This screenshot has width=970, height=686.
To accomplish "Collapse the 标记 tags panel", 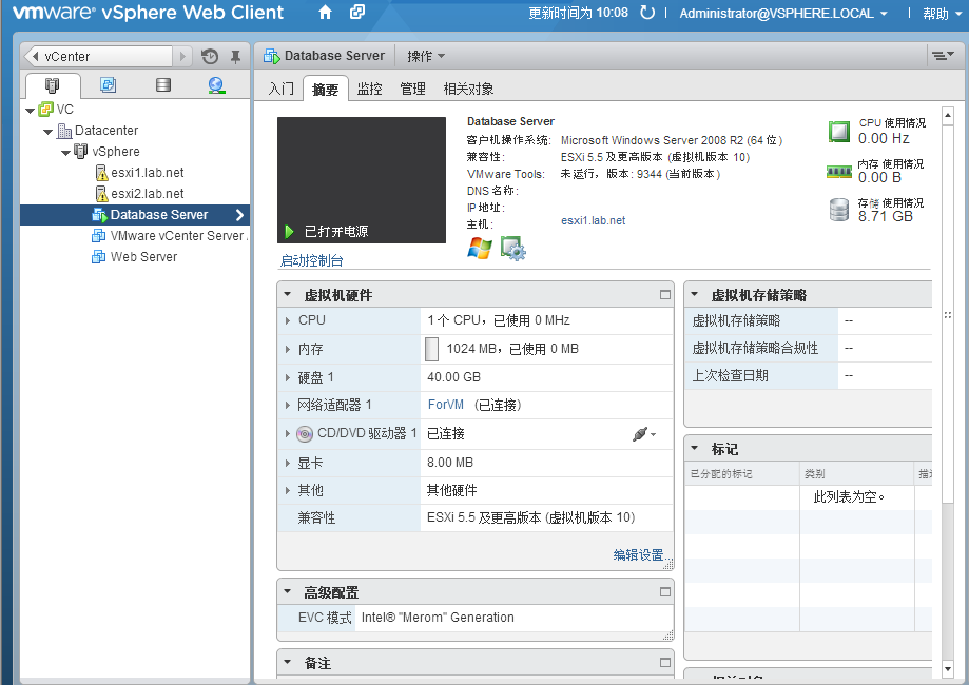I will tap(695, 448).
